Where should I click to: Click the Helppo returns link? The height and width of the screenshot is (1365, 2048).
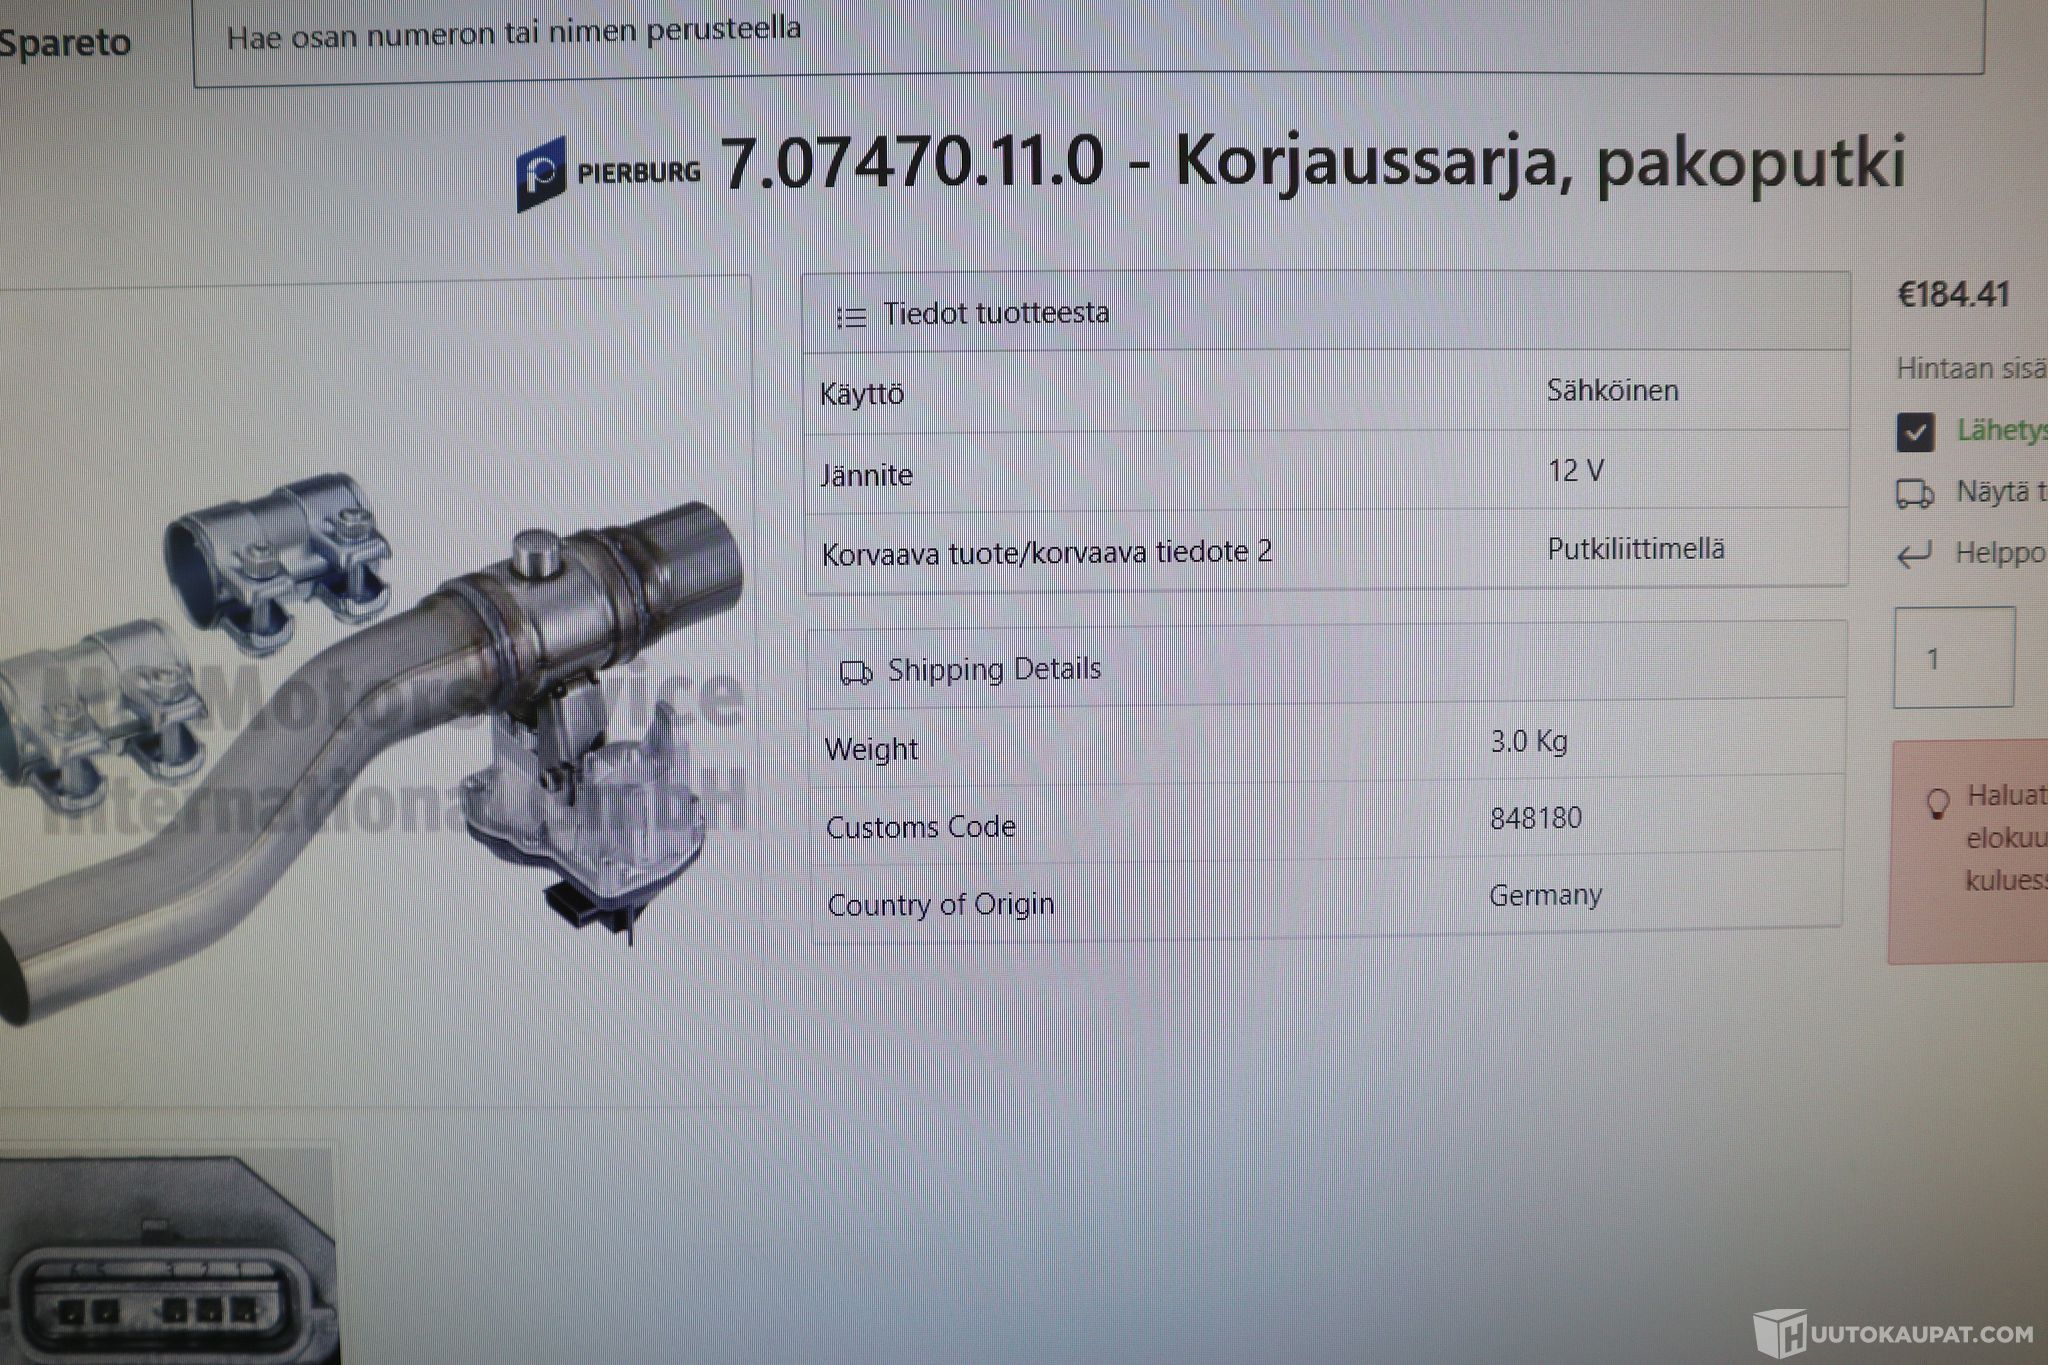2001,552
